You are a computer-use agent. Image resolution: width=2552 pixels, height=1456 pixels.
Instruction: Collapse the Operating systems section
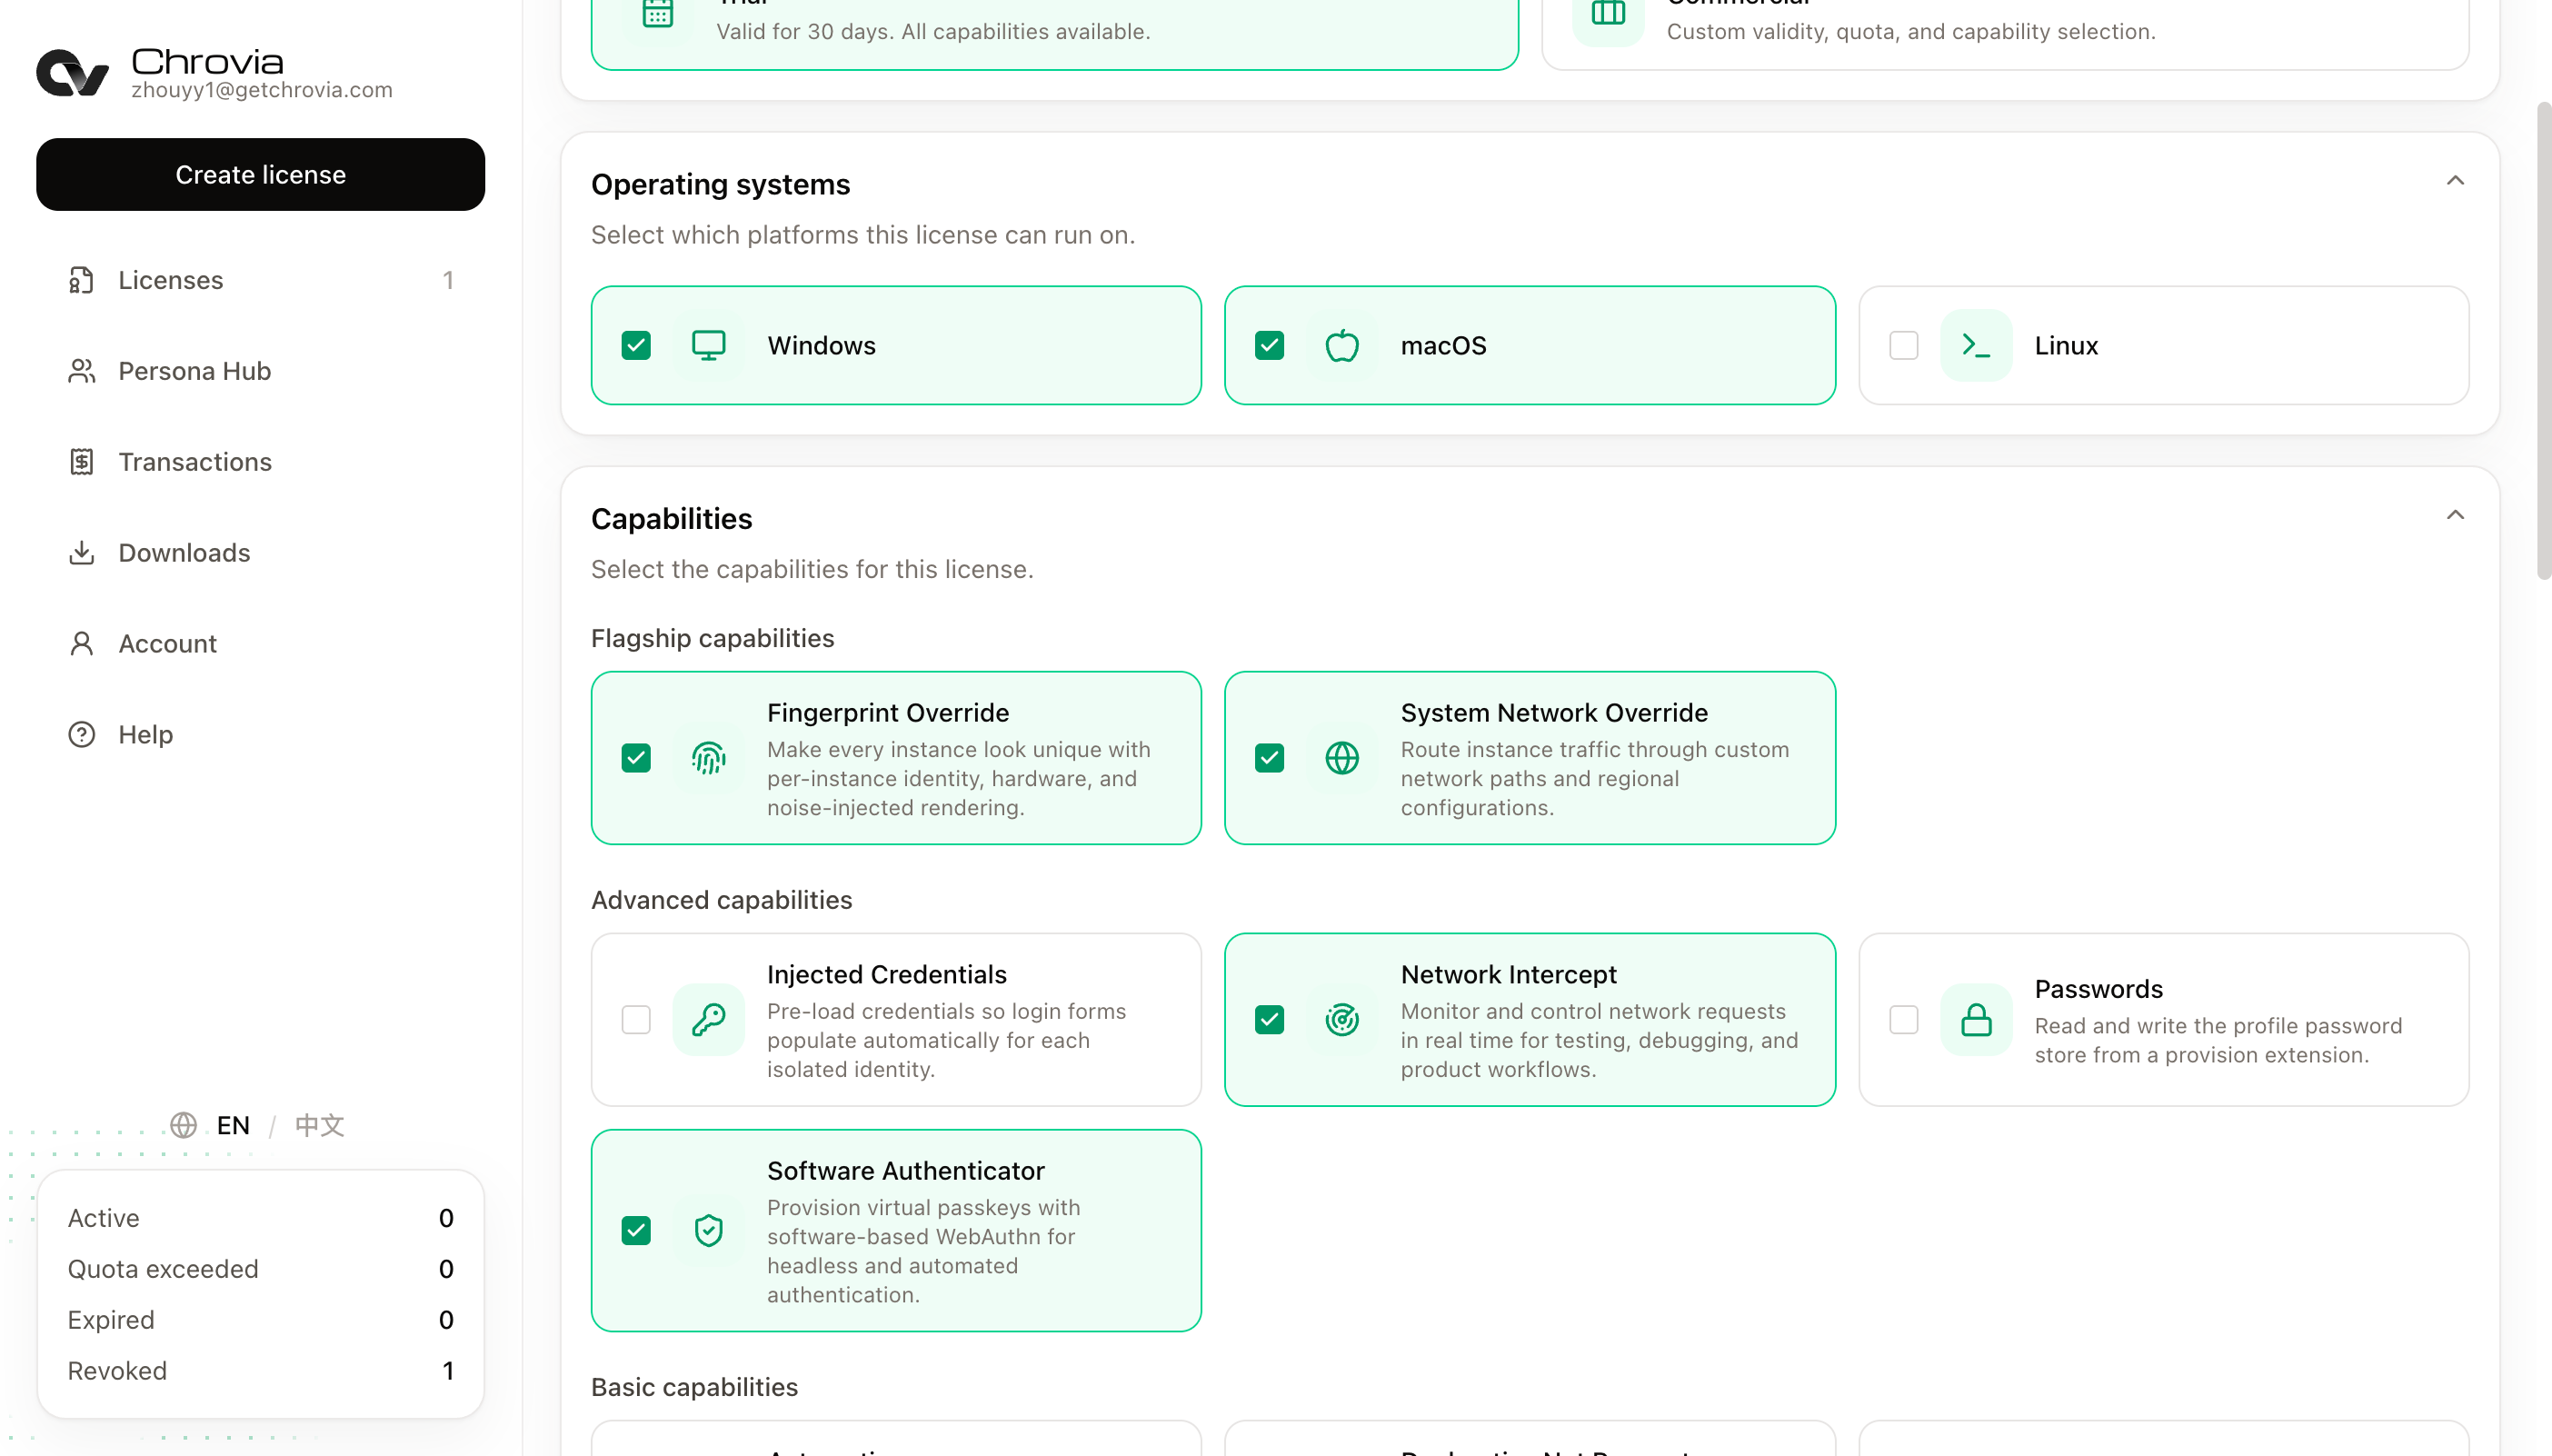coord(2455,181)
